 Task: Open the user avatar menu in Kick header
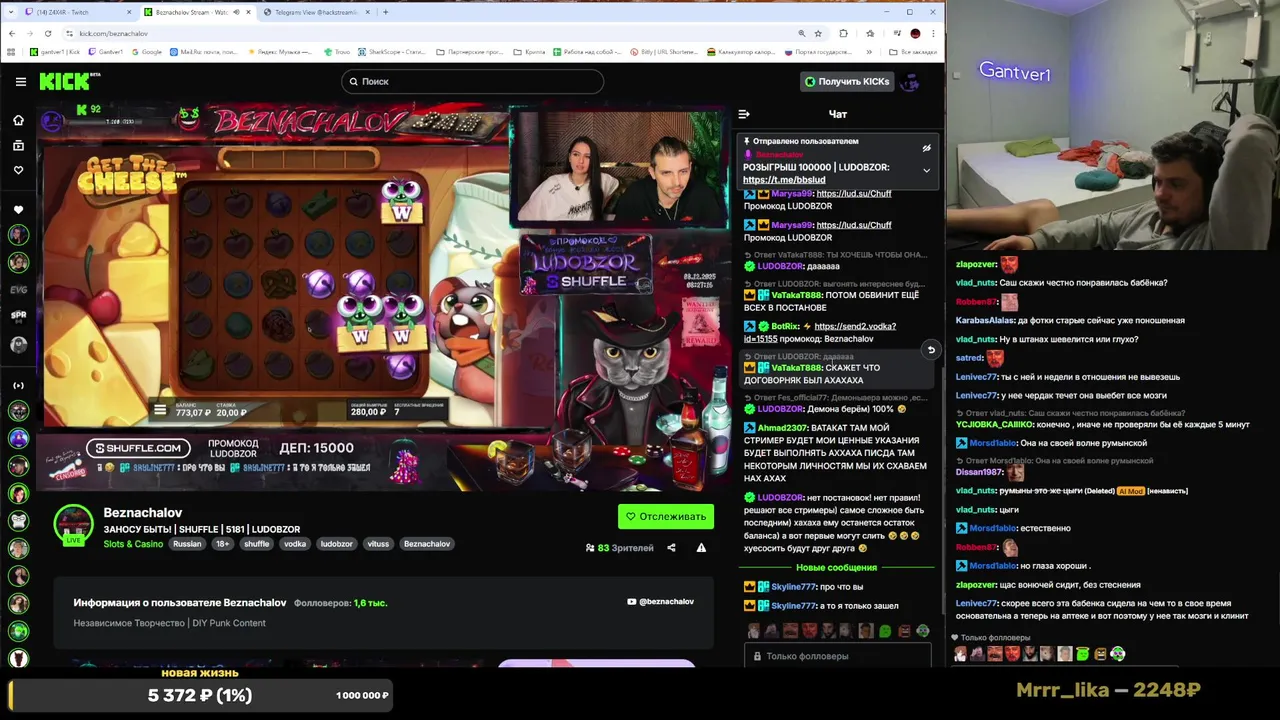(910, 81)
